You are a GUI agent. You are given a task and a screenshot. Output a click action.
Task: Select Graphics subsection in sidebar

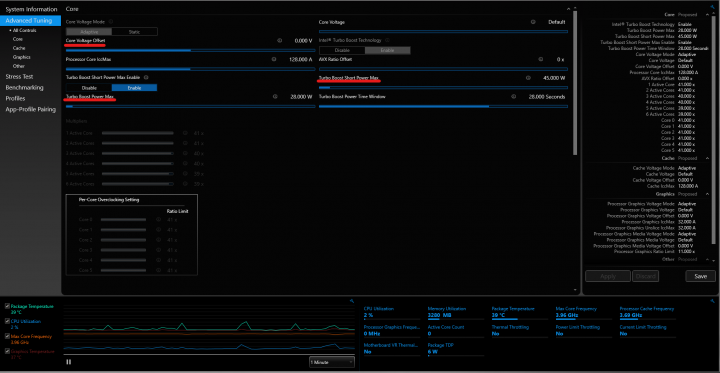(22, 57)
